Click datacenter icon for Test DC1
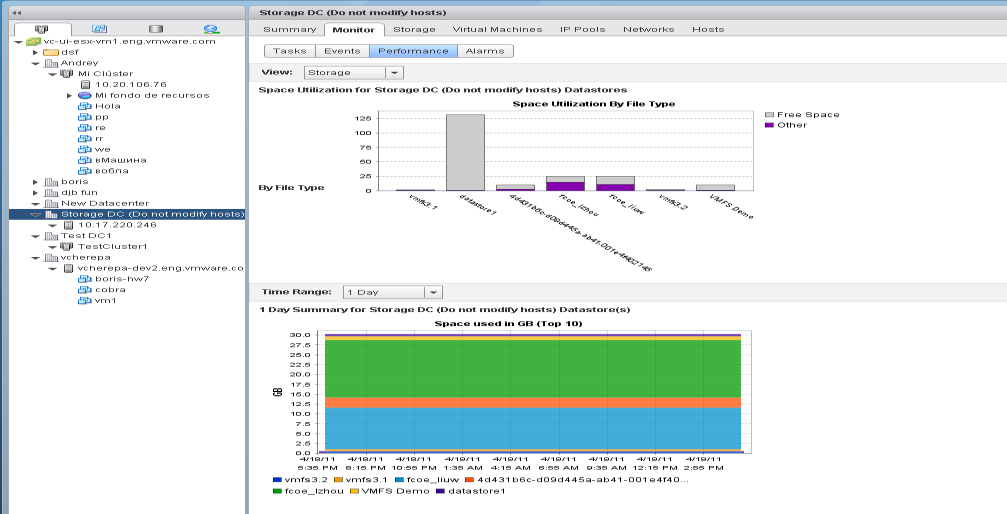Screen dimensions: 1007x514 (51, 236)
